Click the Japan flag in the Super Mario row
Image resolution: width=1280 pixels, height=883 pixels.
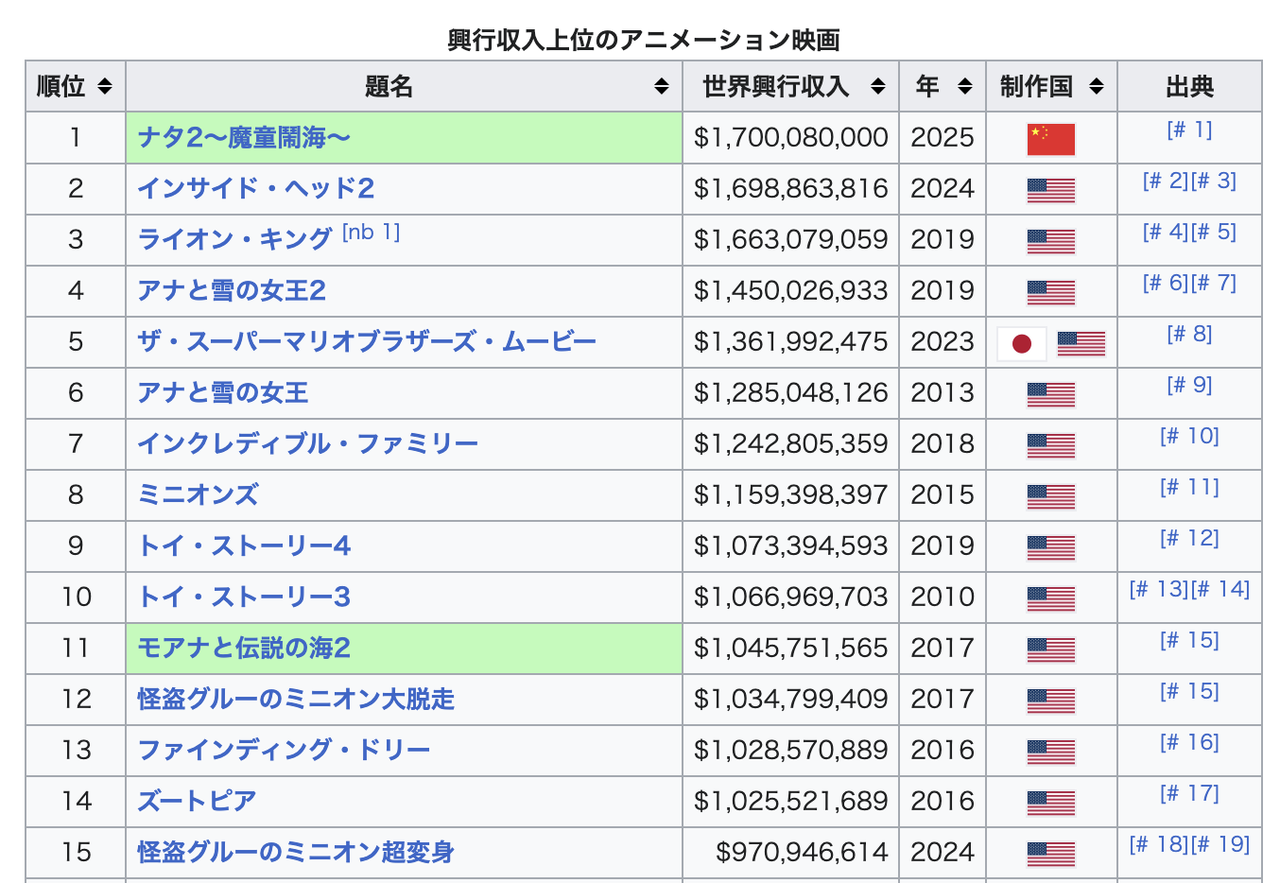click(1022, 343)
